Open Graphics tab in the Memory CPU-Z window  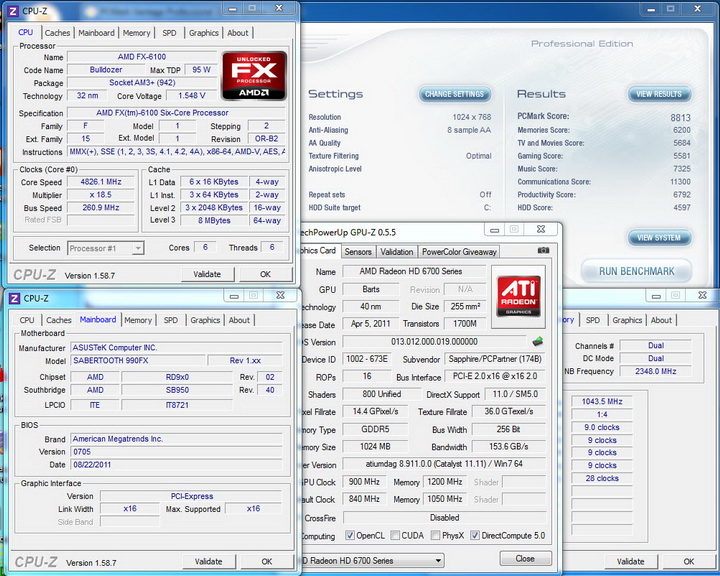tap(627, 320)
